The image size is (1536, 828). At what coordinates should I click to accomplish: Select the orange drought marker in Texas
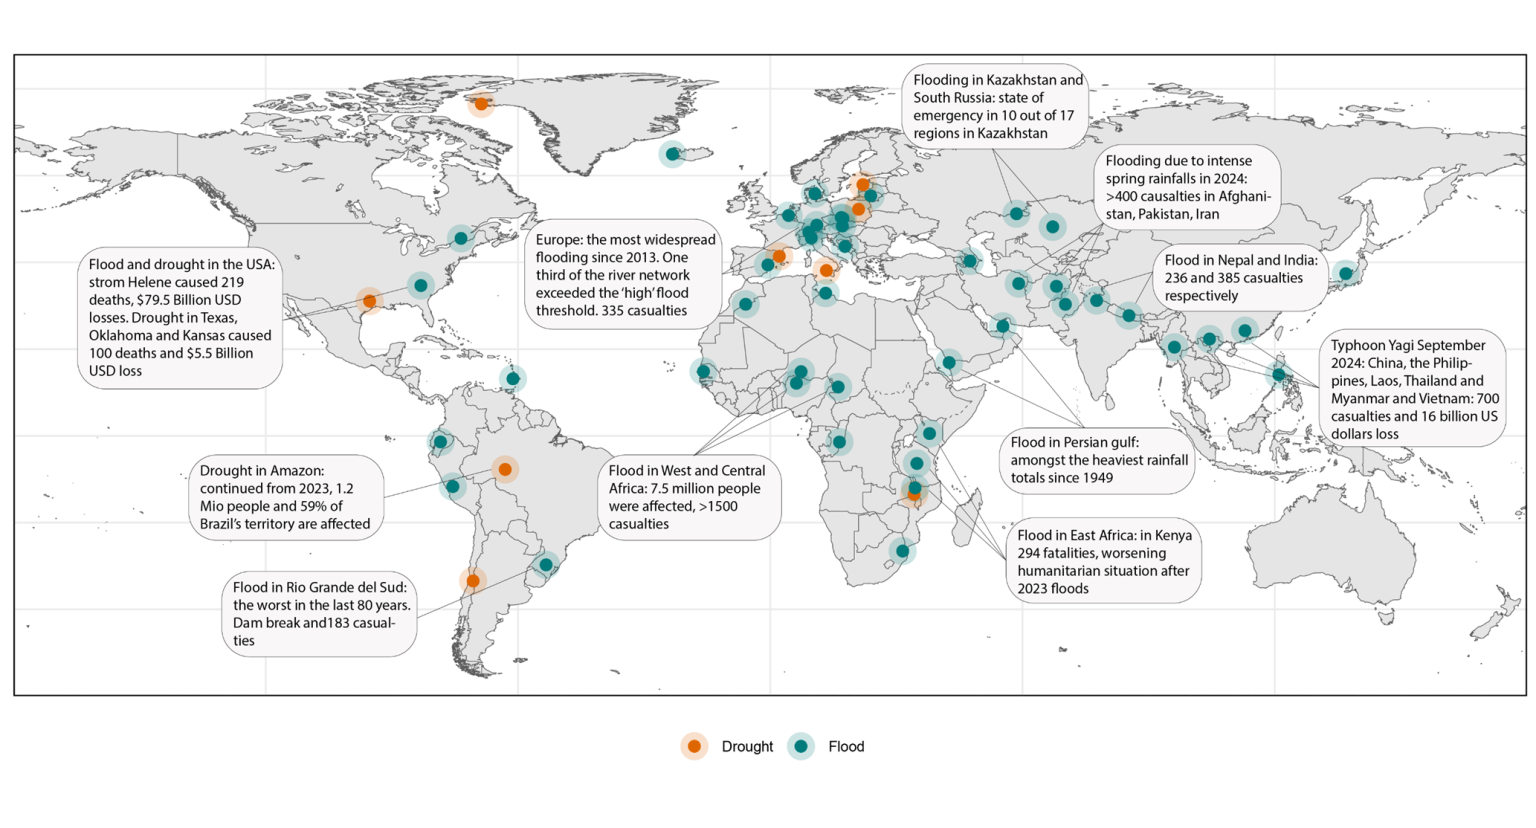click(371, 300)
